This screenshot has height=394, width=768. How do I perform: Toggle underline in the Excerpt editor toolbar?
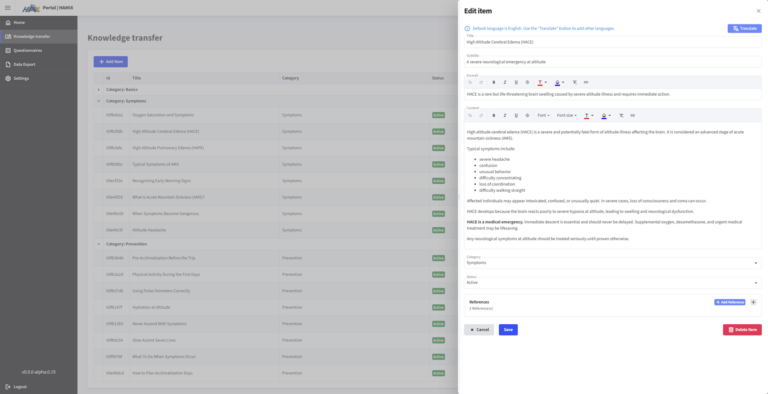(x=516, y=82)
